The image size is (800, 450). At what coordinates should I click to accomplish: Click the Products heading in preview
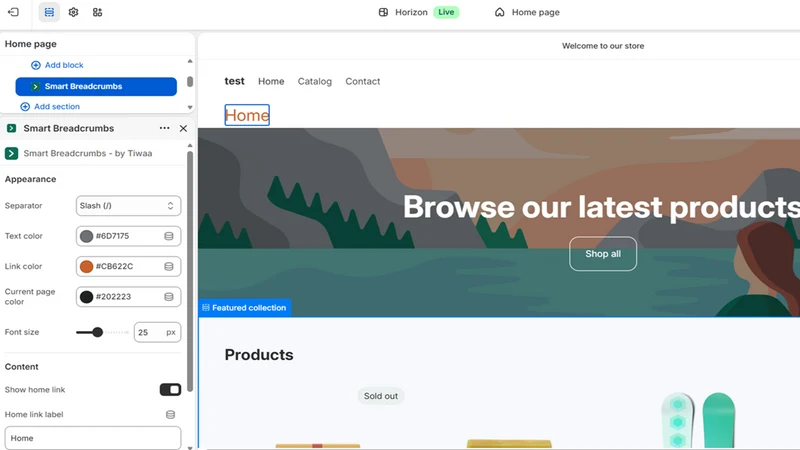(x=259, y=355)
